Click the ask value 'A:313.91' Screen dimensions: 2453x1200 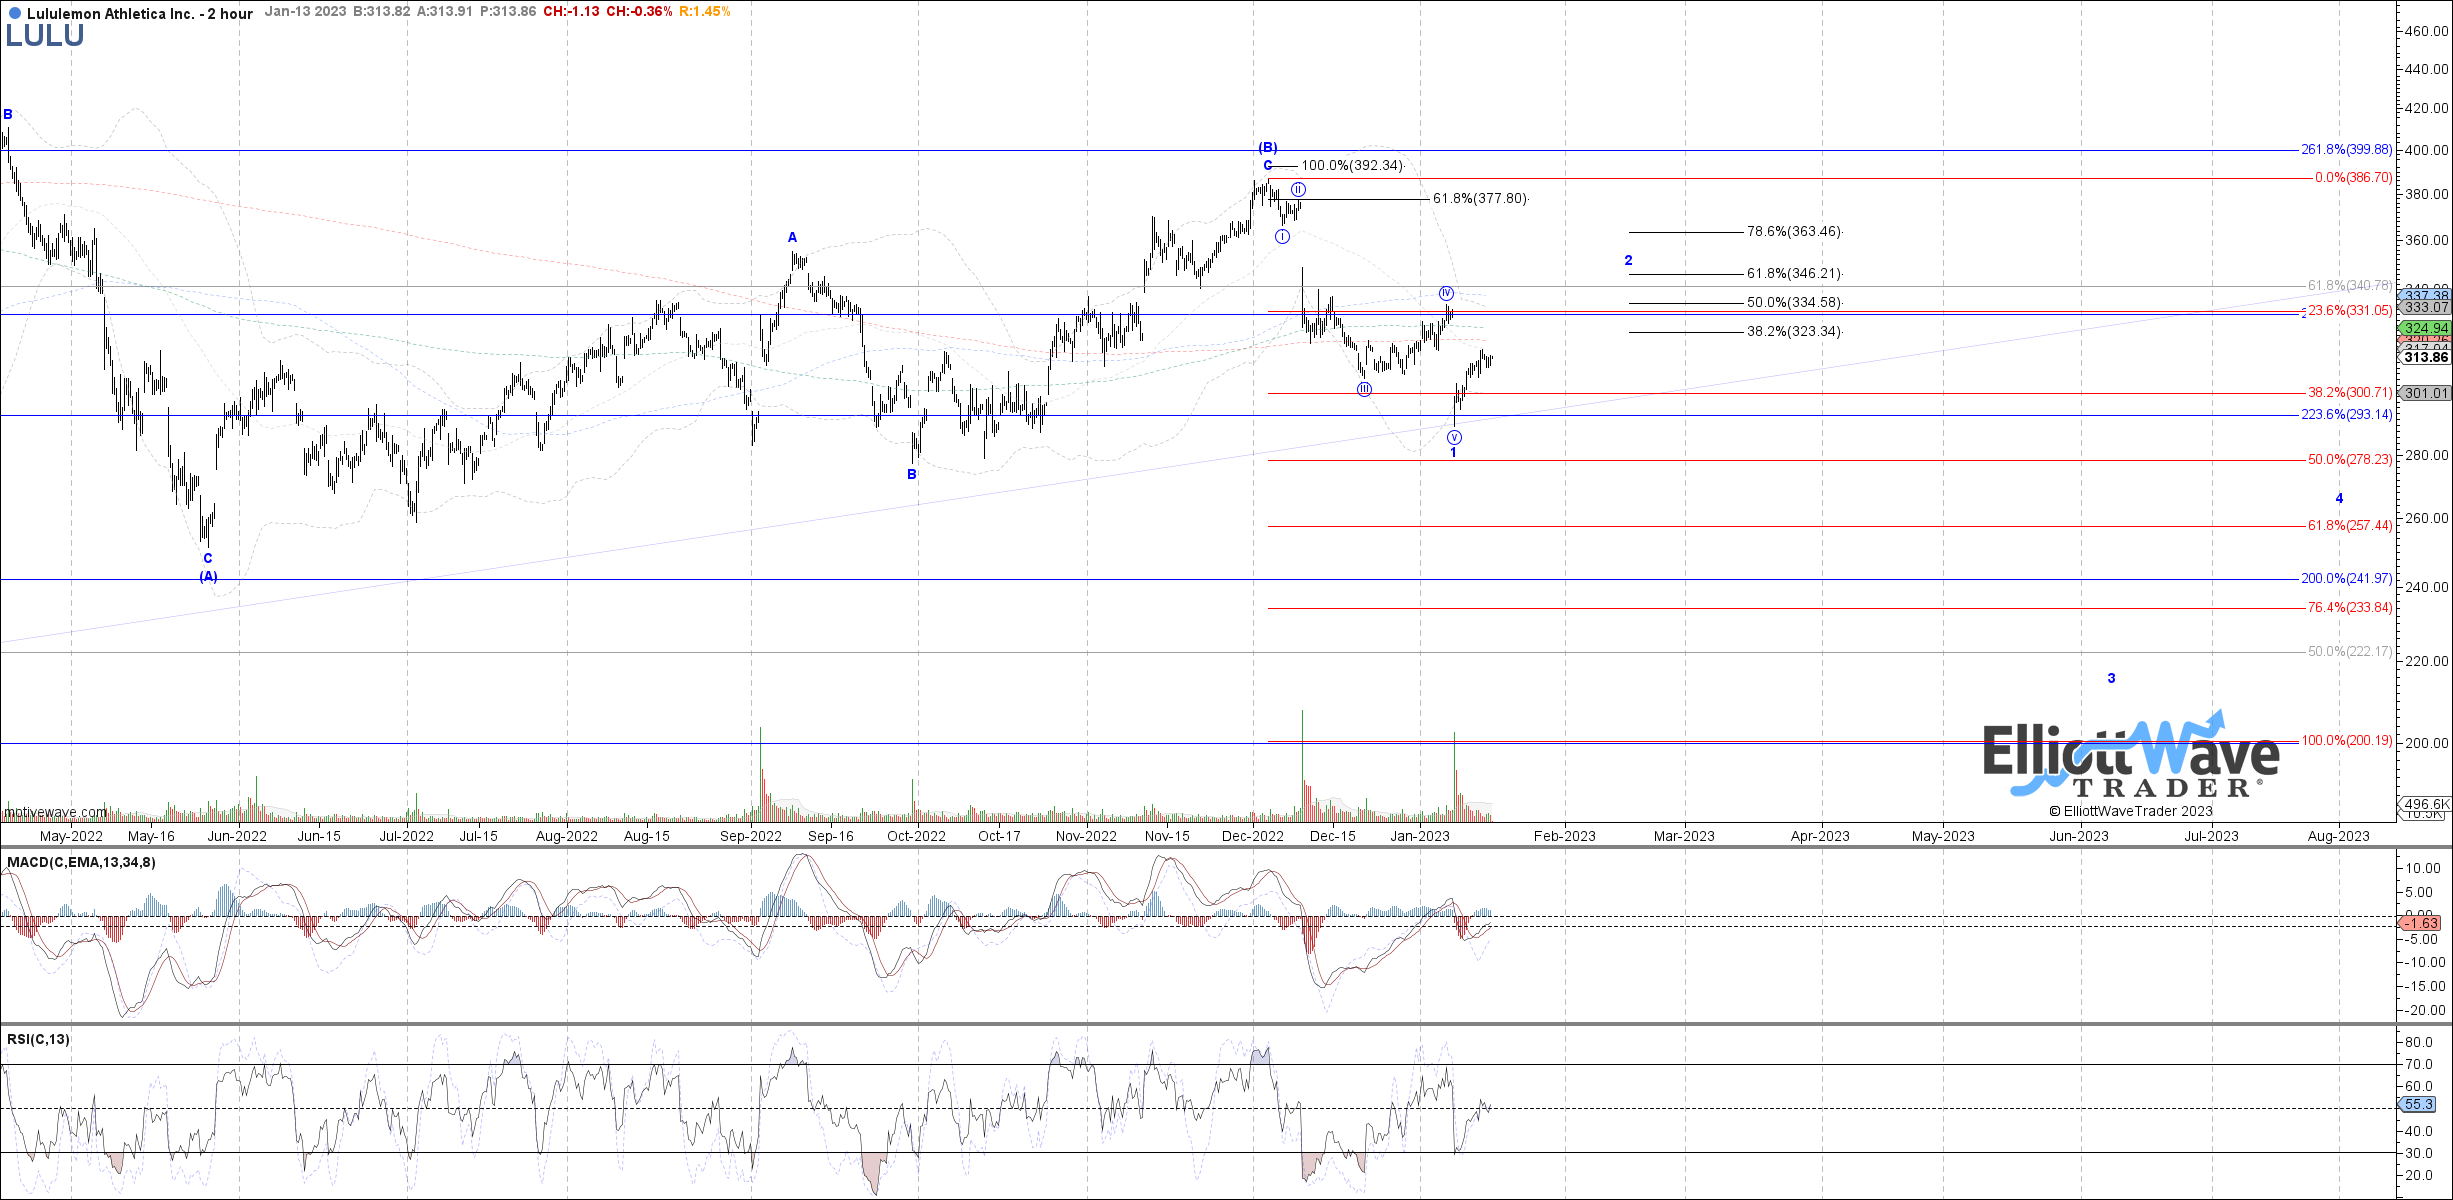pos(444,12)
